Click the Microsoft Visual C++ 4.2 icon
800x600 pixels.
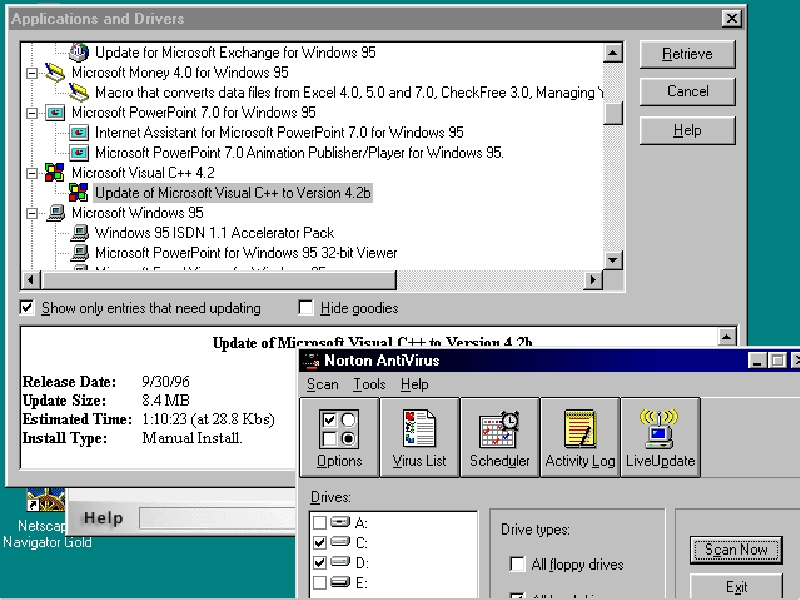point(55,172)
